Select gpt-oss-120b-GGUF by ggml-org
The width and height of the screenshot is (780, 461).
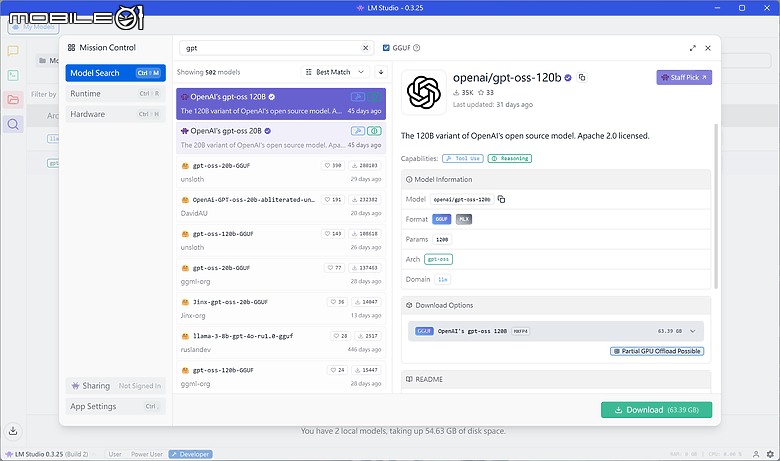(281, 376)
